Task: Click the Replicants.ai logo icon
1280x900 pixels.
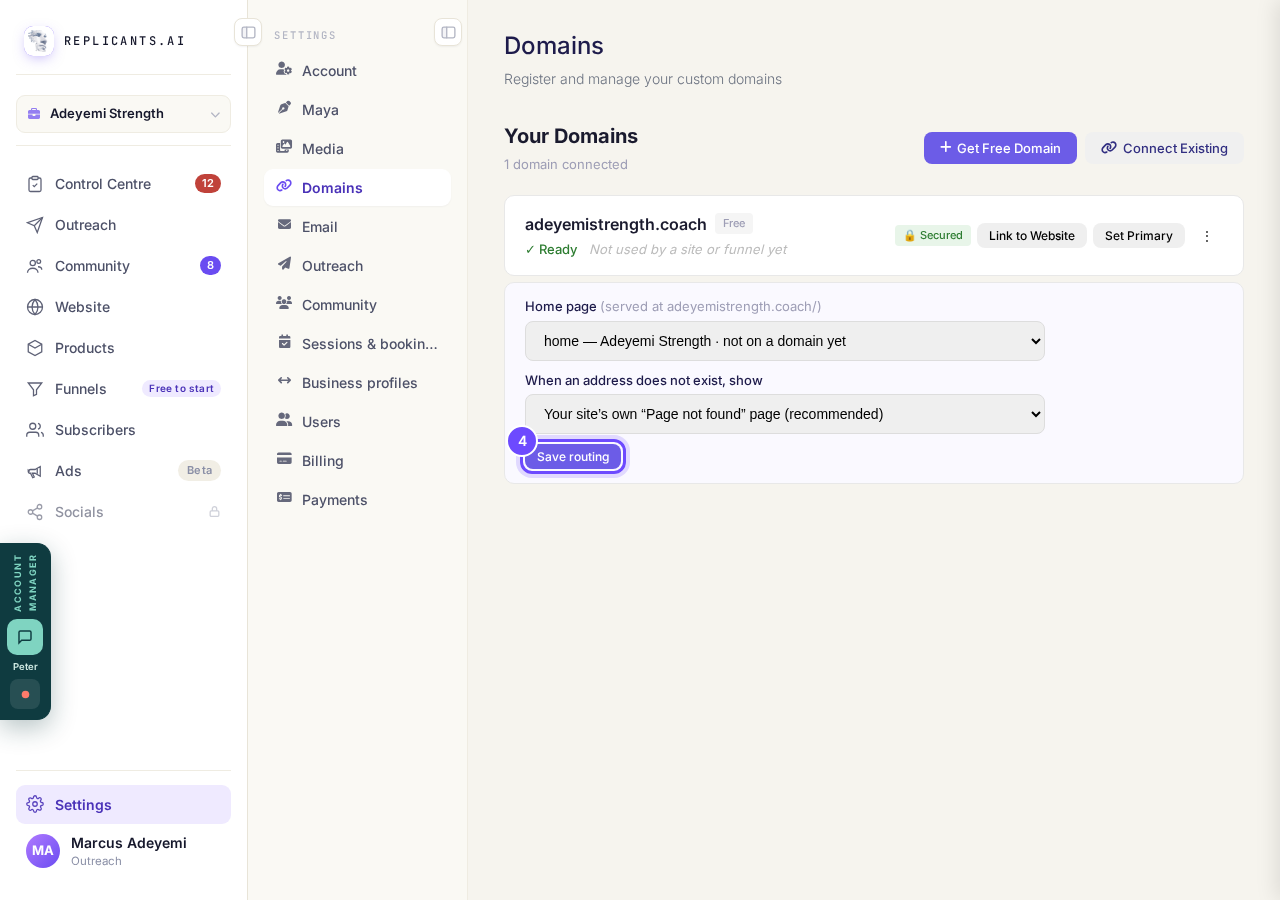Action: [39, 41]
